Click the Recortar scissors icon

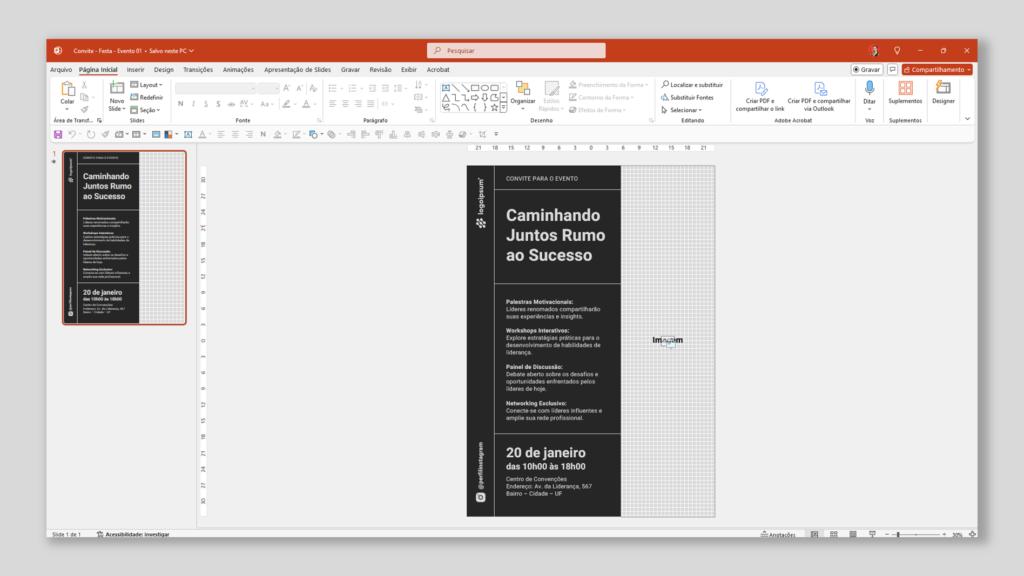tap(84, 86)
